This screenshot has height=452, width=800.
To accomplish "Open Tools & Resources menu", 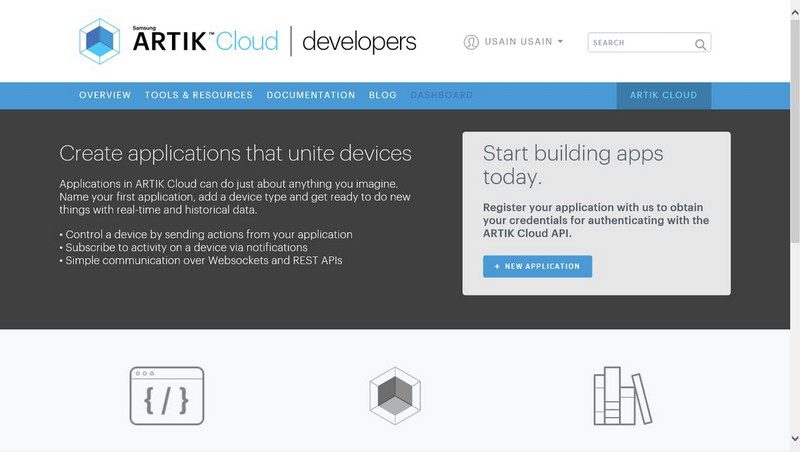I will pos(198,95).
